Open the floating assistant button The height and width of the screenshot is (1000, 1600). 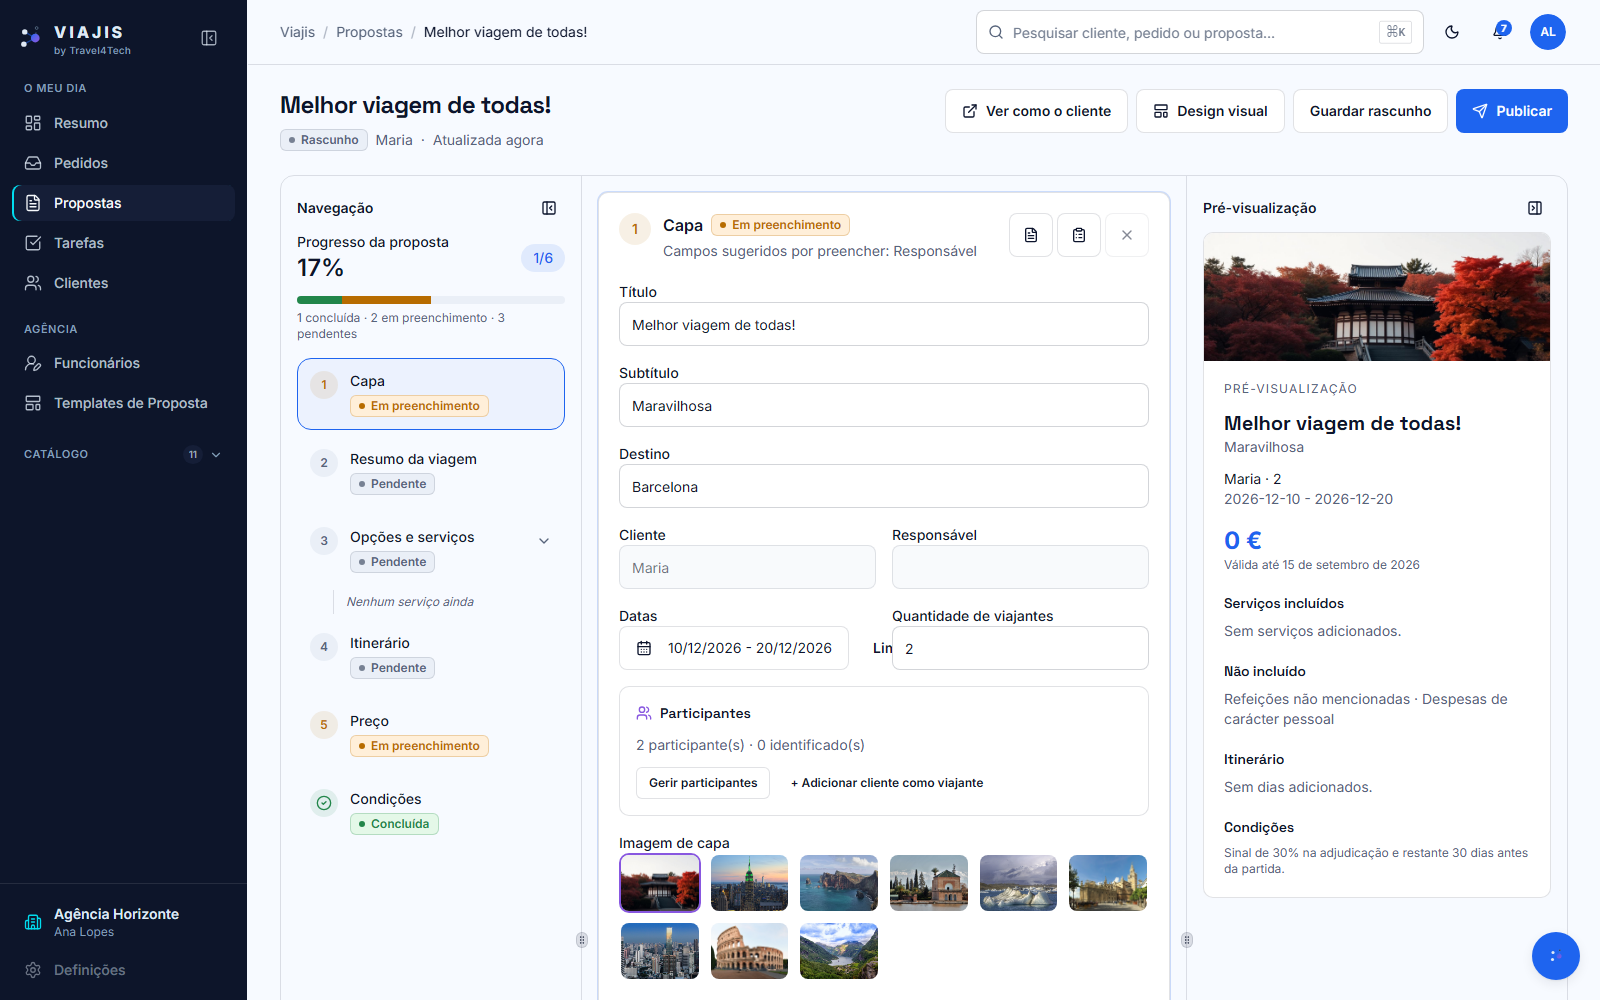(x=1556, y=956)
